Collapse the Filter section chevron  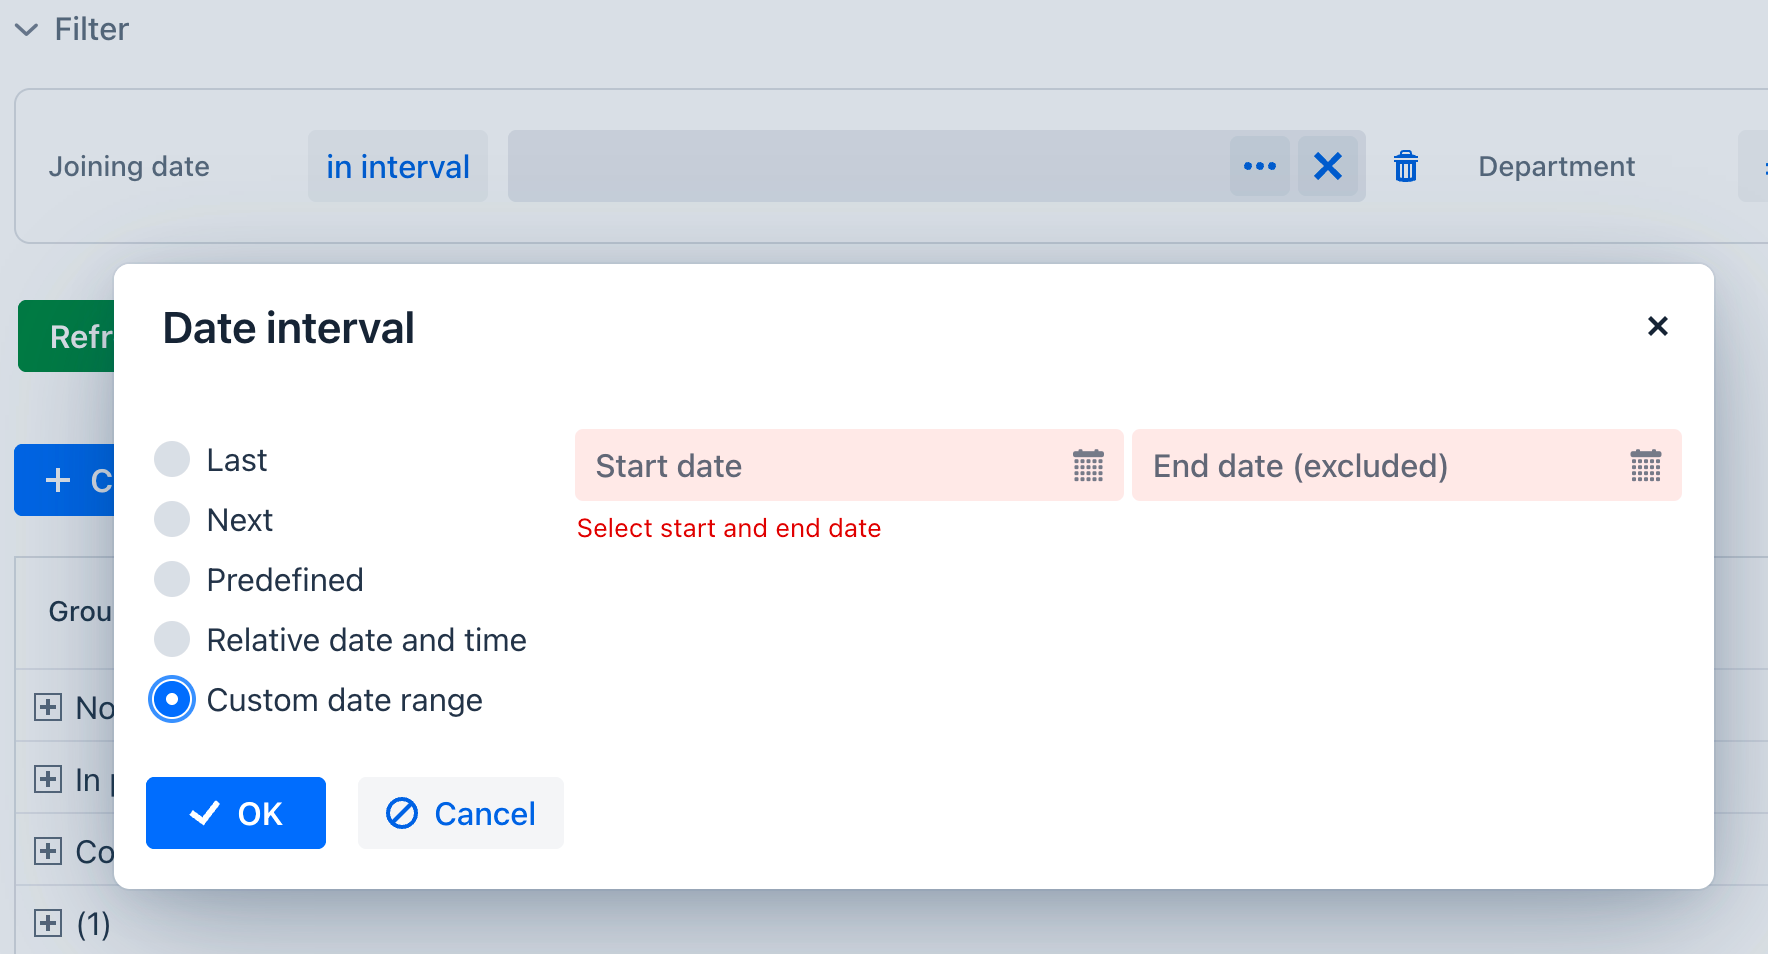click(x=27, y=30)
